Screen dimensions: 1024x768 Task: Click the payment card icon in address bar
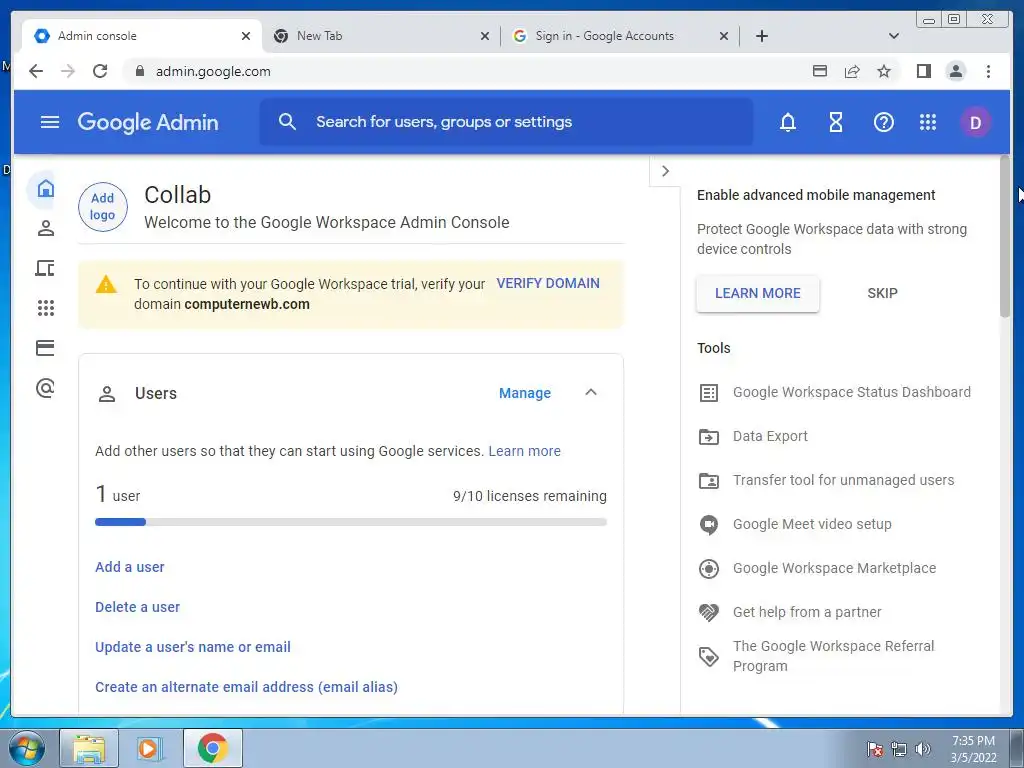pos(820,71)
